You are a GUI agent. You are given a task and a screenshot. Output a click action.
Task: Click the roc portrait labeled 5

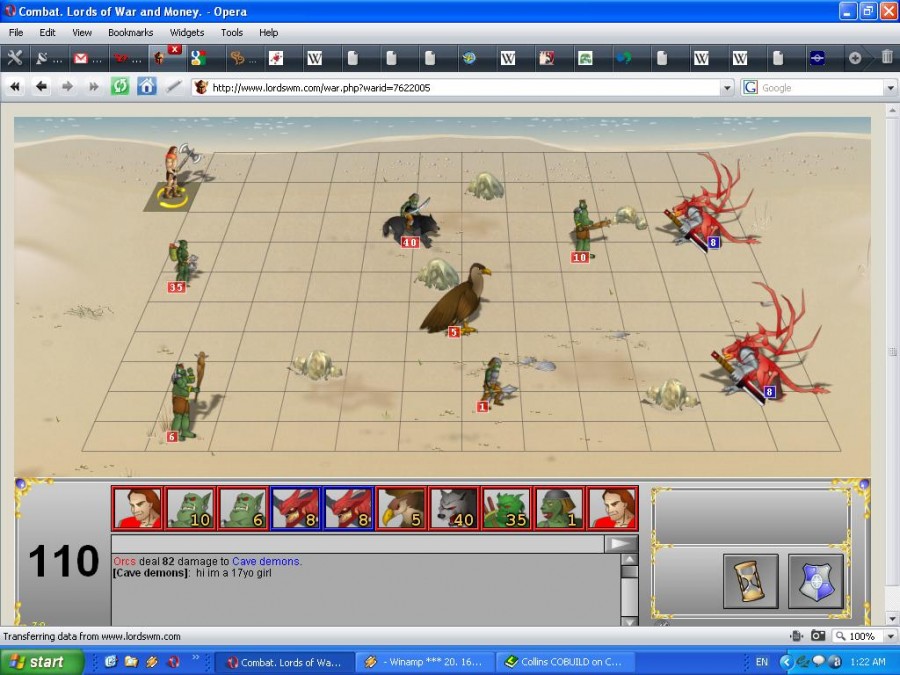click(x=401, y=508)
